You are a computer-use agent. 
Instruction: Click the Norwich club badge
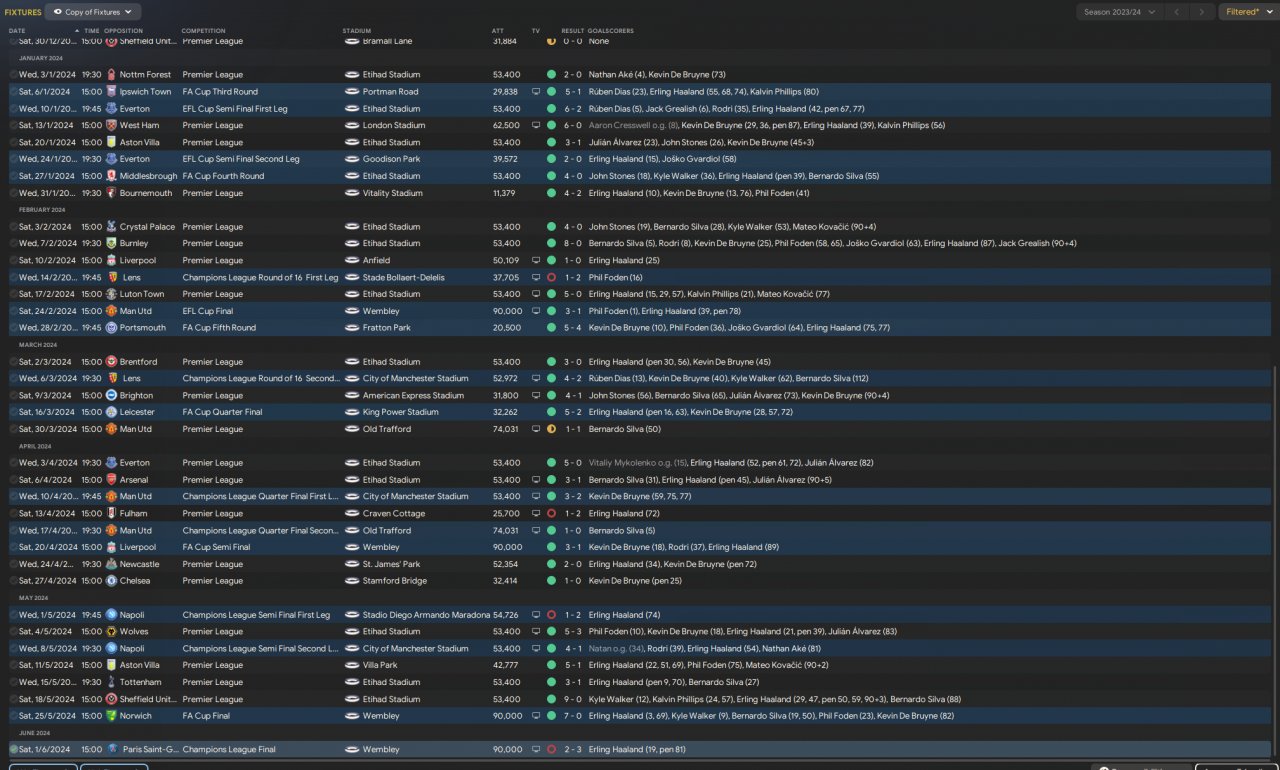coord(111,716)
